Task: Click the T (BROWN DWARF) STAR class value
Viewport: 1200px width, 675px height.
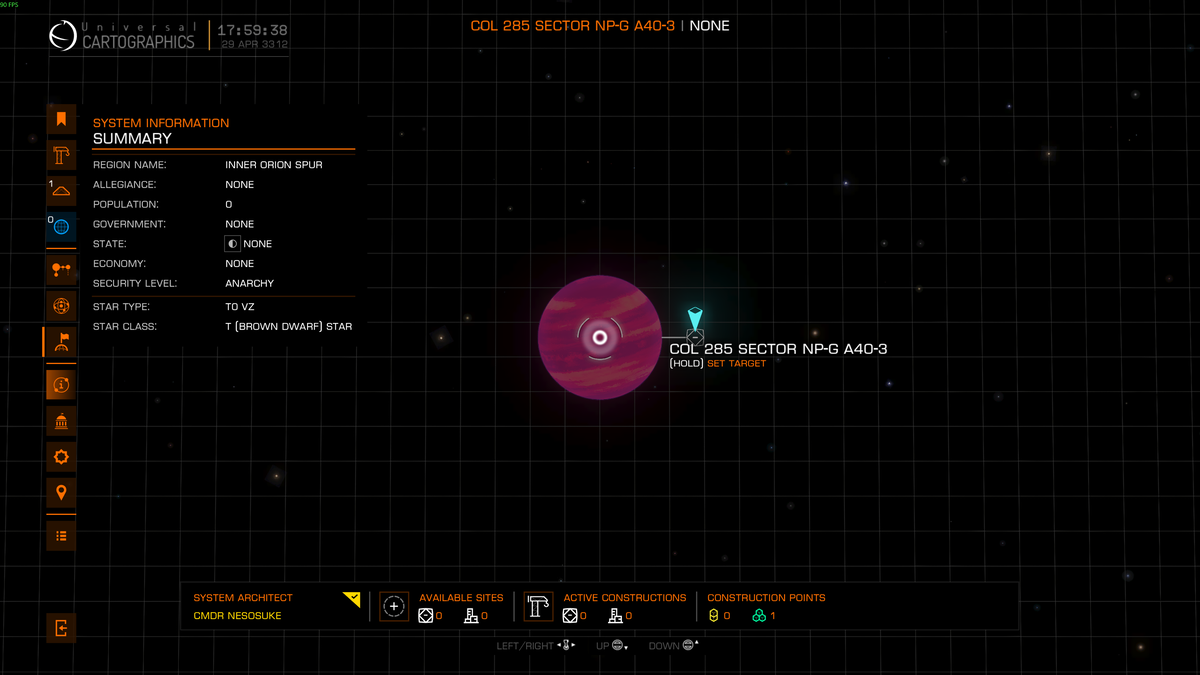Action: (289, 326)
